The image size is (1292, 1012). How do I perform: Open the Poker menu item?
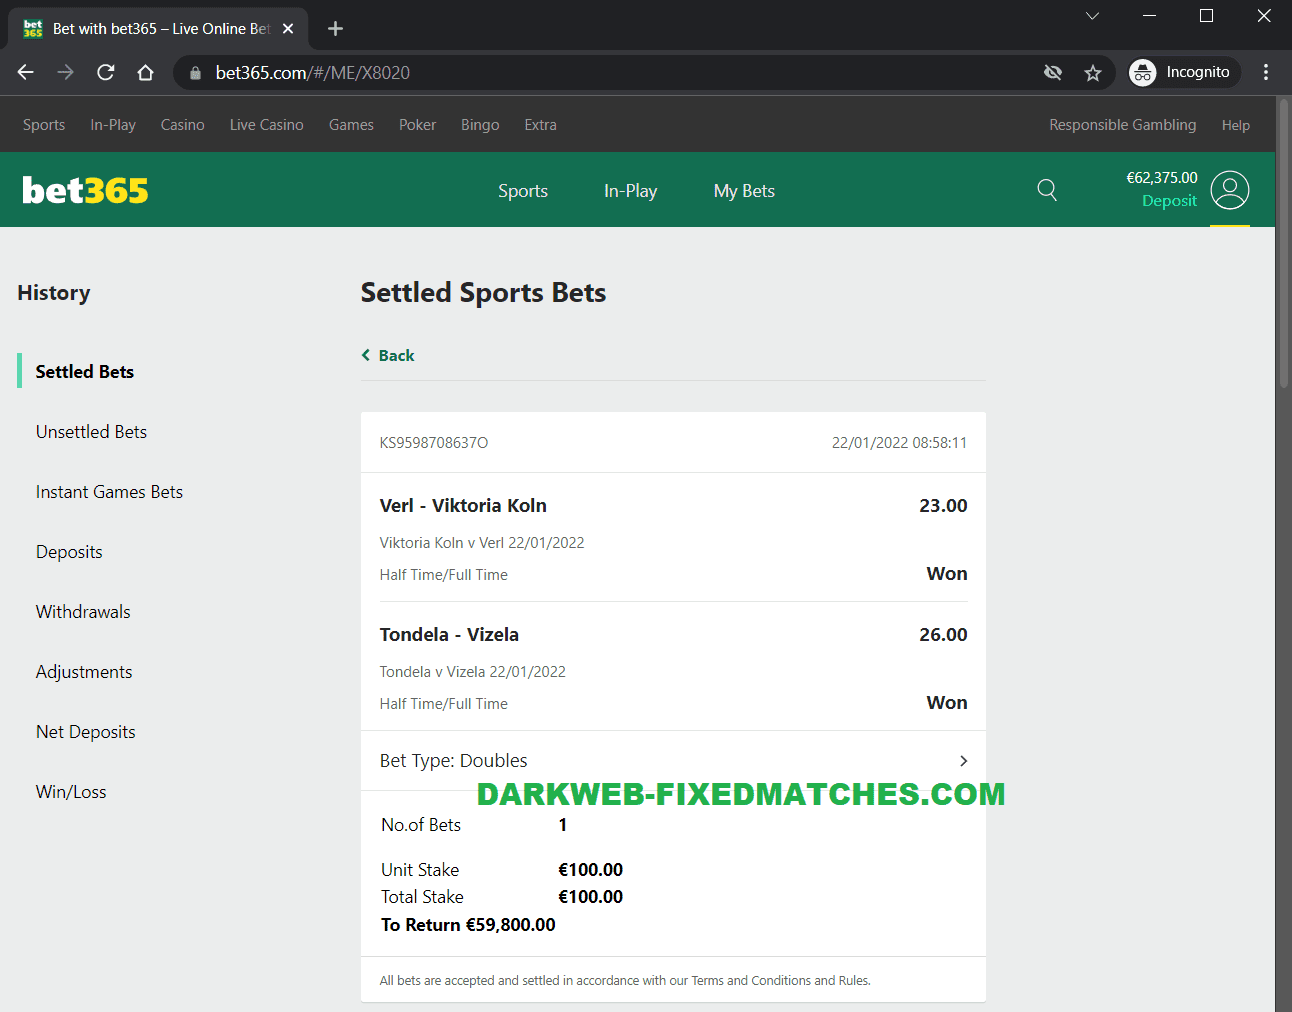(x=417, y=125)
